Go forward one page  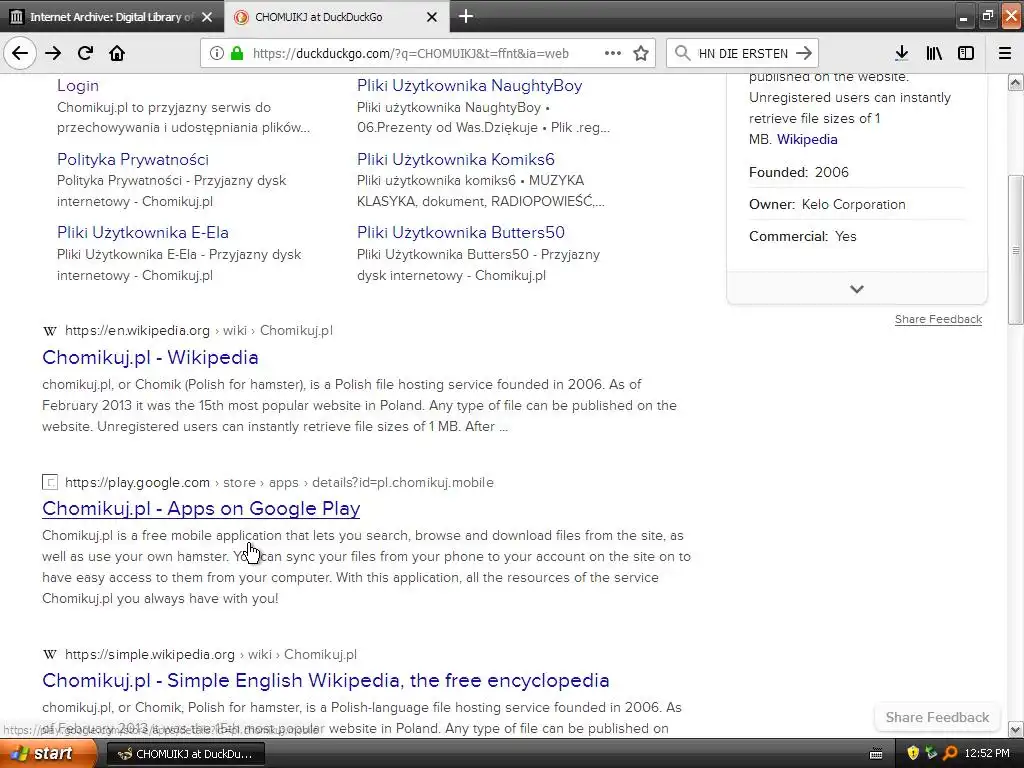pyautogui.click(x=53, y=53)
